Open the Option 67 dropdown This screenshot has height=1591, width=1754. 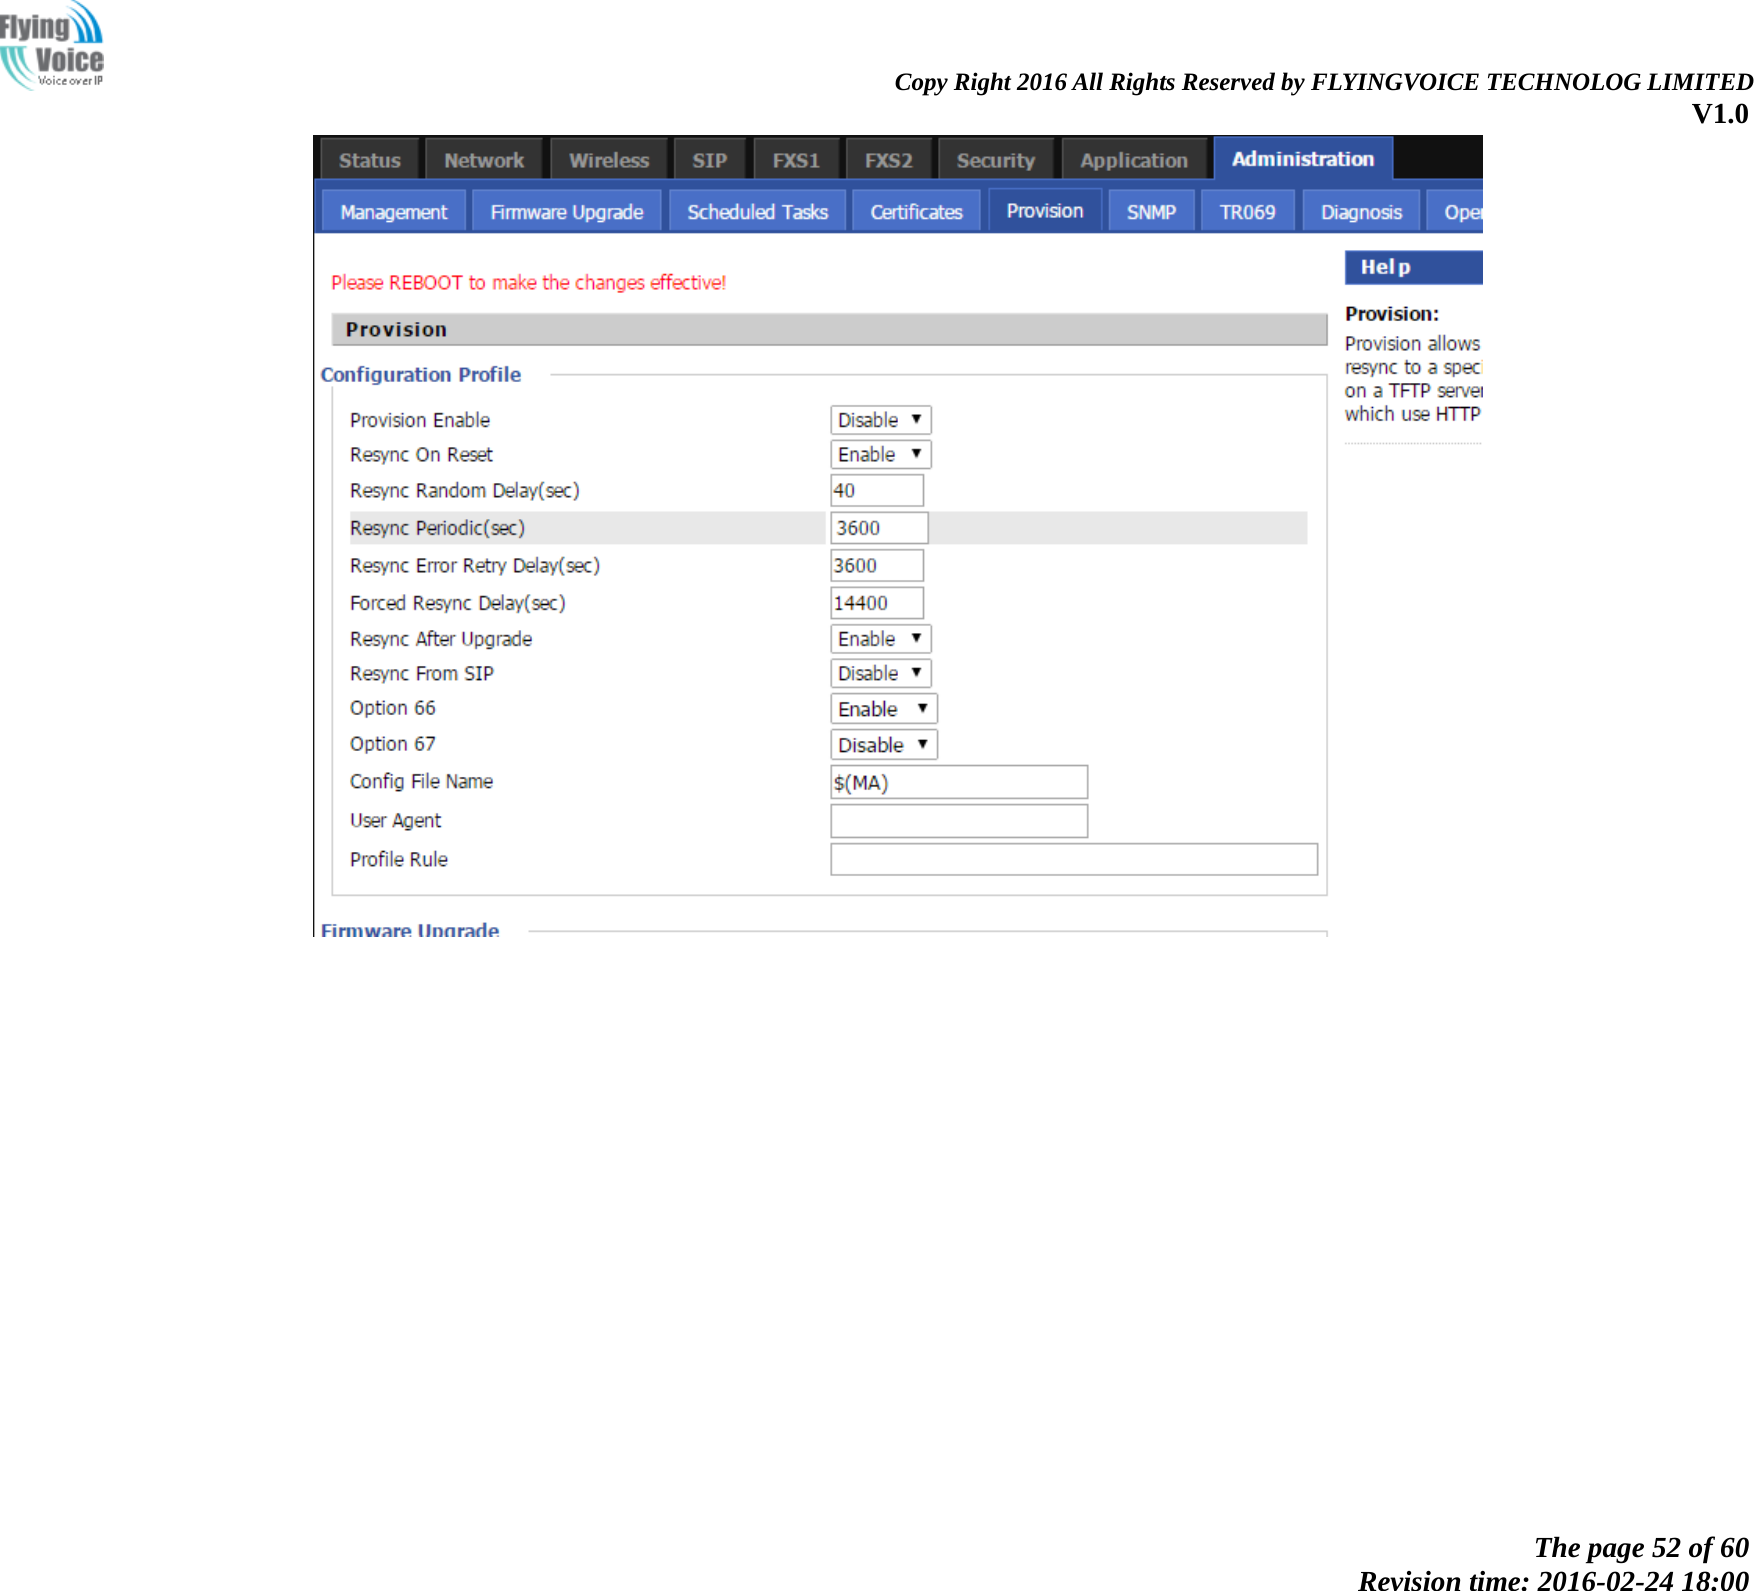coord(883,744)
